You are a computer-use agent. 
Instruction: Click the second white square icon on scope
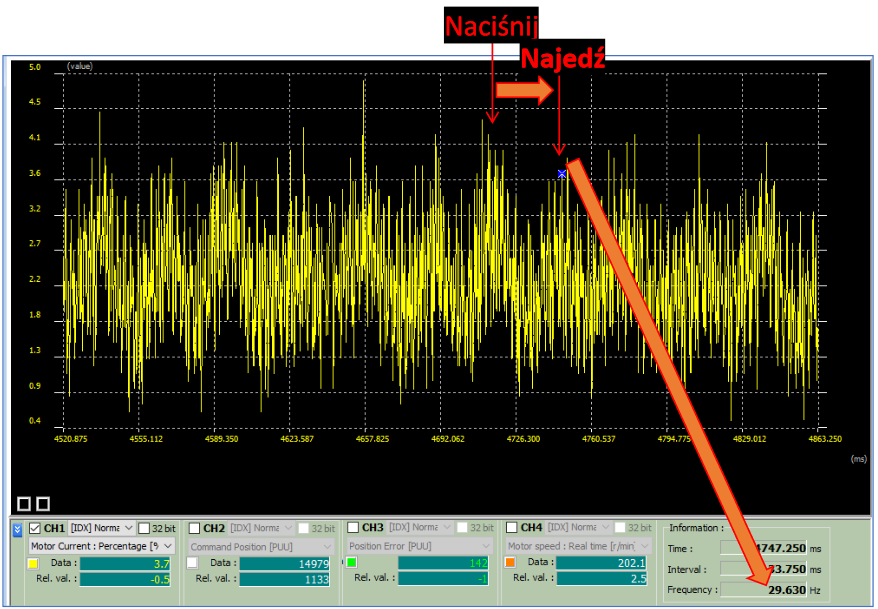tap(43, 503)
